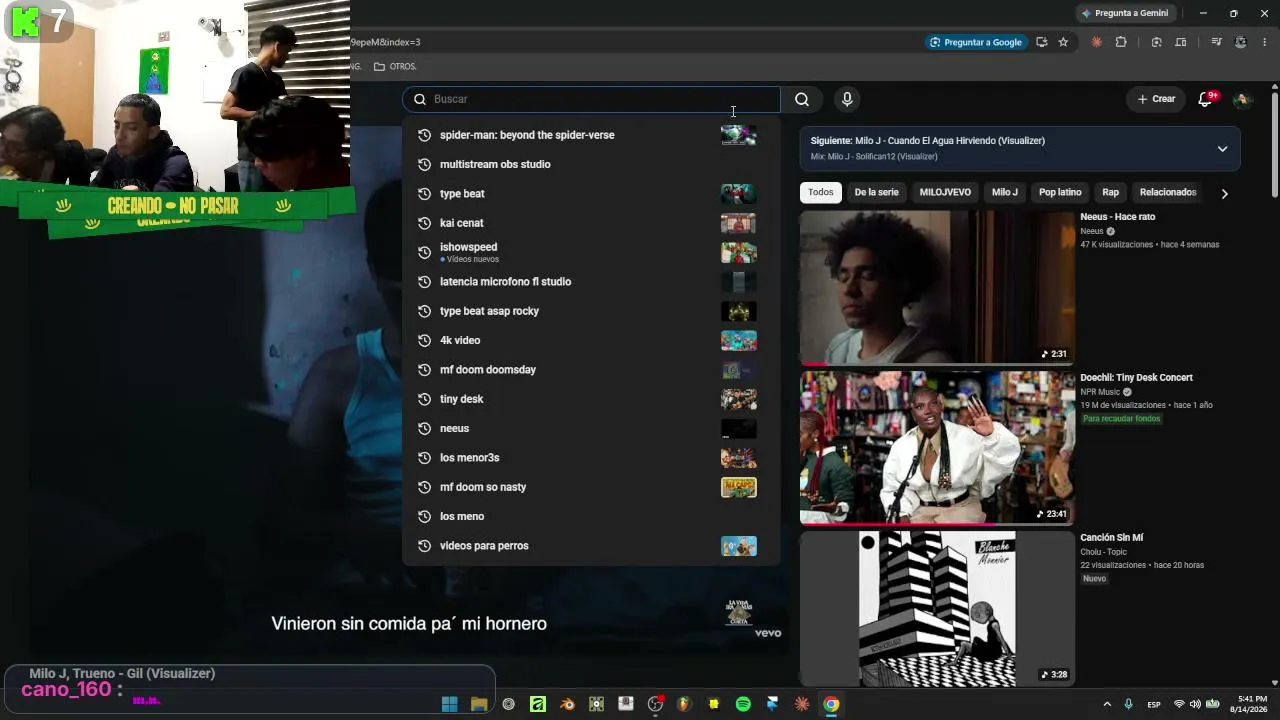Click the taskbar microphone tray icon

pyautogui.click(x=1128, y=704)
